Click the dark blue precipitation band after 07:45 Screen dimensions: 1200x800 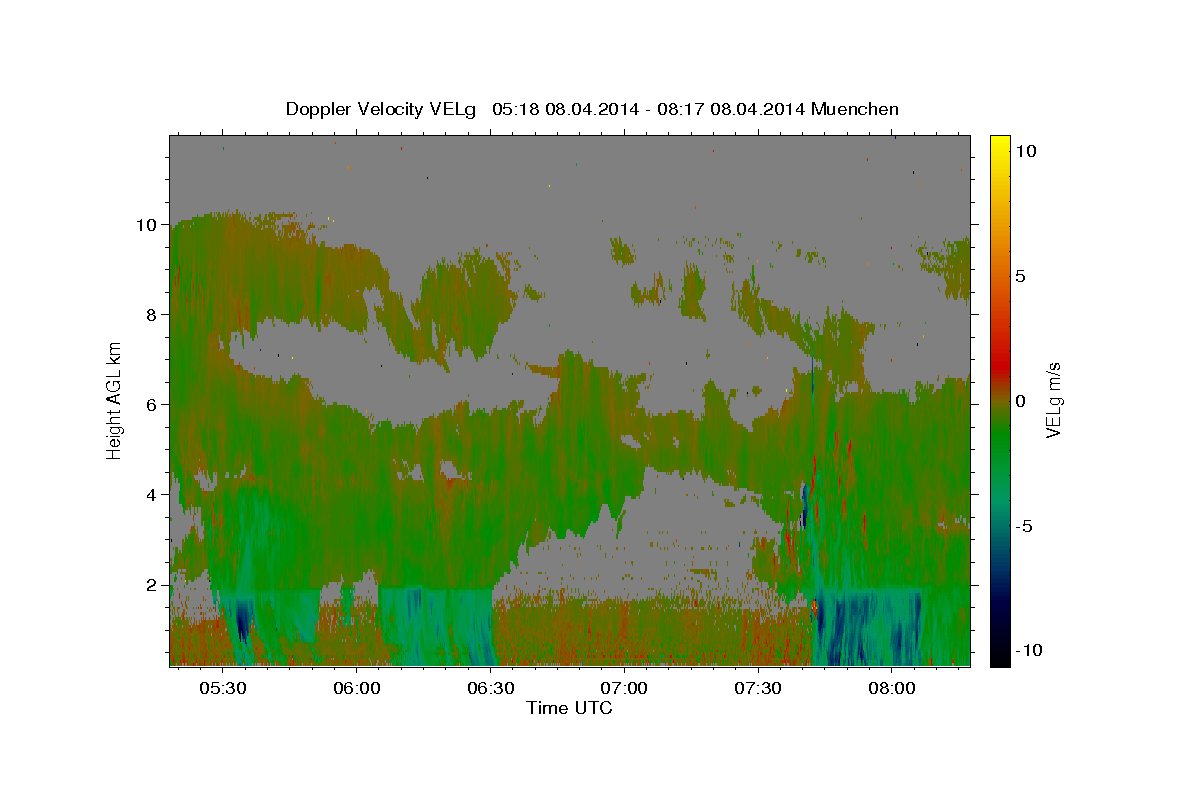(x=868, y=628)
